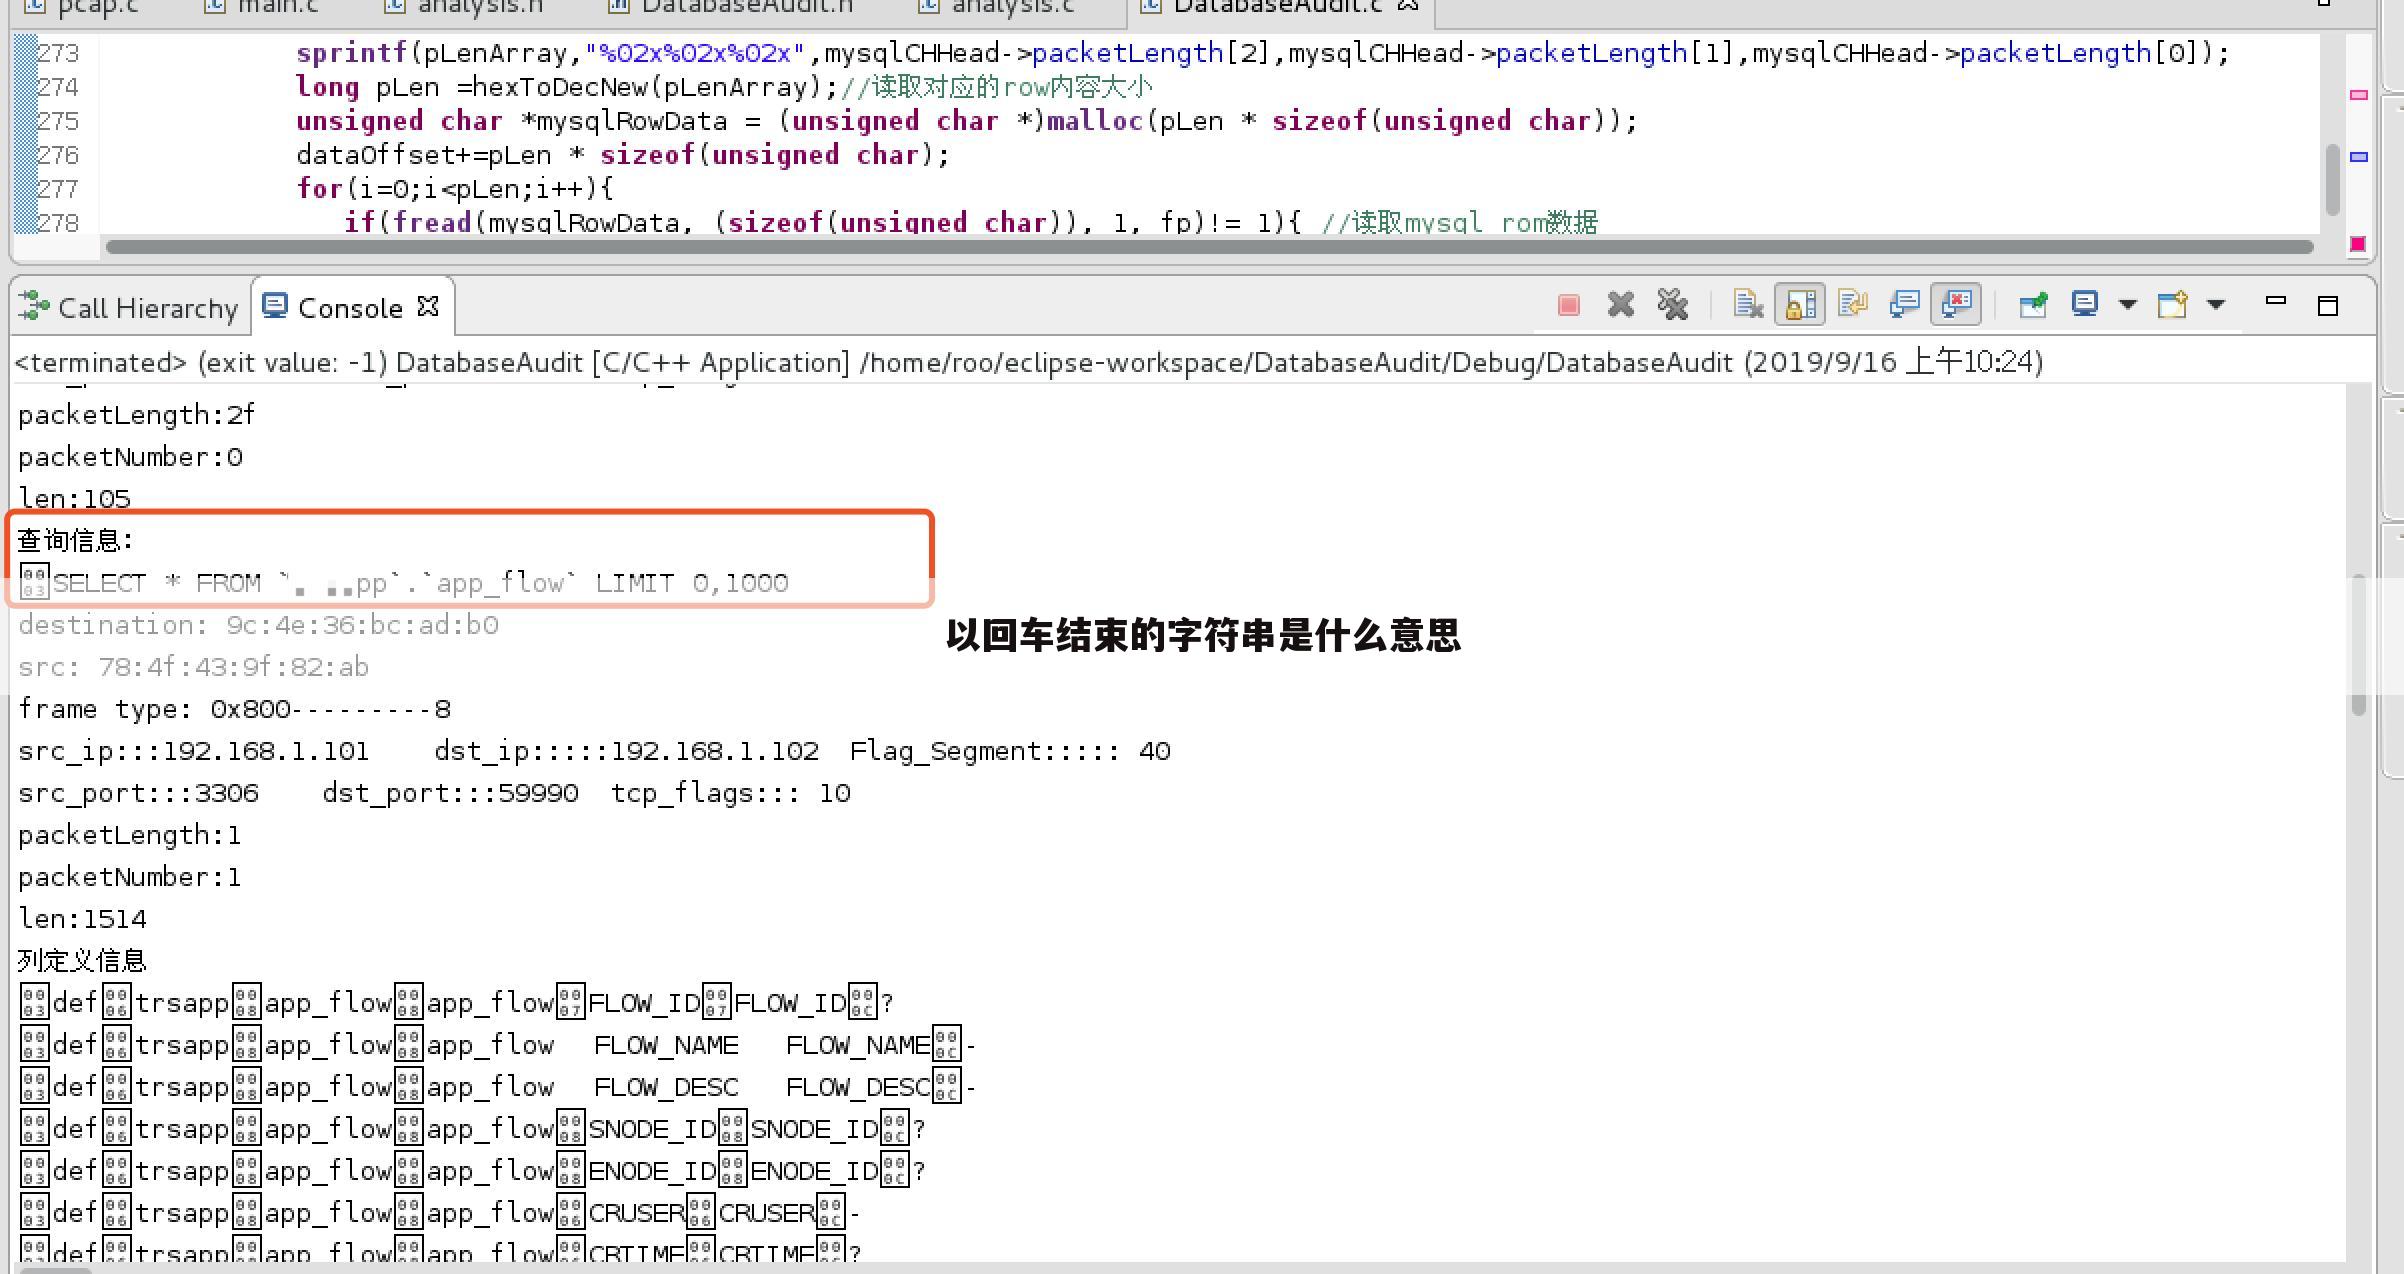The image size is (2404, 1274).
Task: Pin the console with the pushpin icon
Action: 2033,305
